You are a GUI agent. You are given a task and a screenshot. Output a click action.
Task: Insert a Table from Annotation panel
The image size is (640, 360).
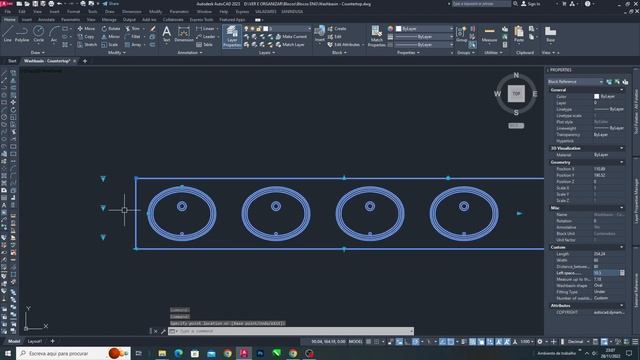[204, 44]
